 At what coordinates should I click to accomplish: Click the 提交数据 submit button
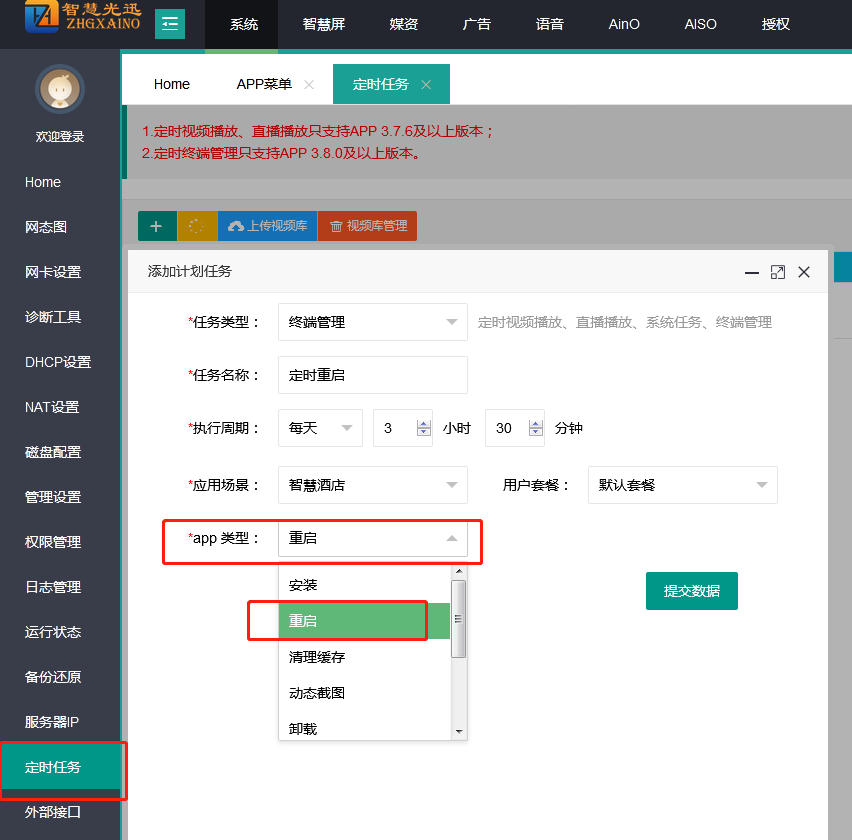click(691, 591)
